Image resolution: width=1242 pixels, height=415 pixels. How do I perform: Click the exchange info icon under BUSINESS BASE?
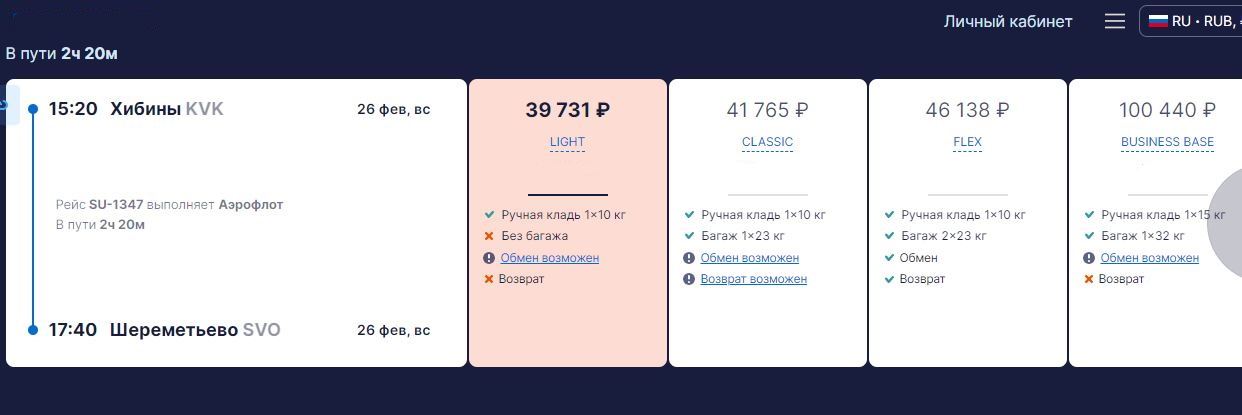click(1089, 258)
